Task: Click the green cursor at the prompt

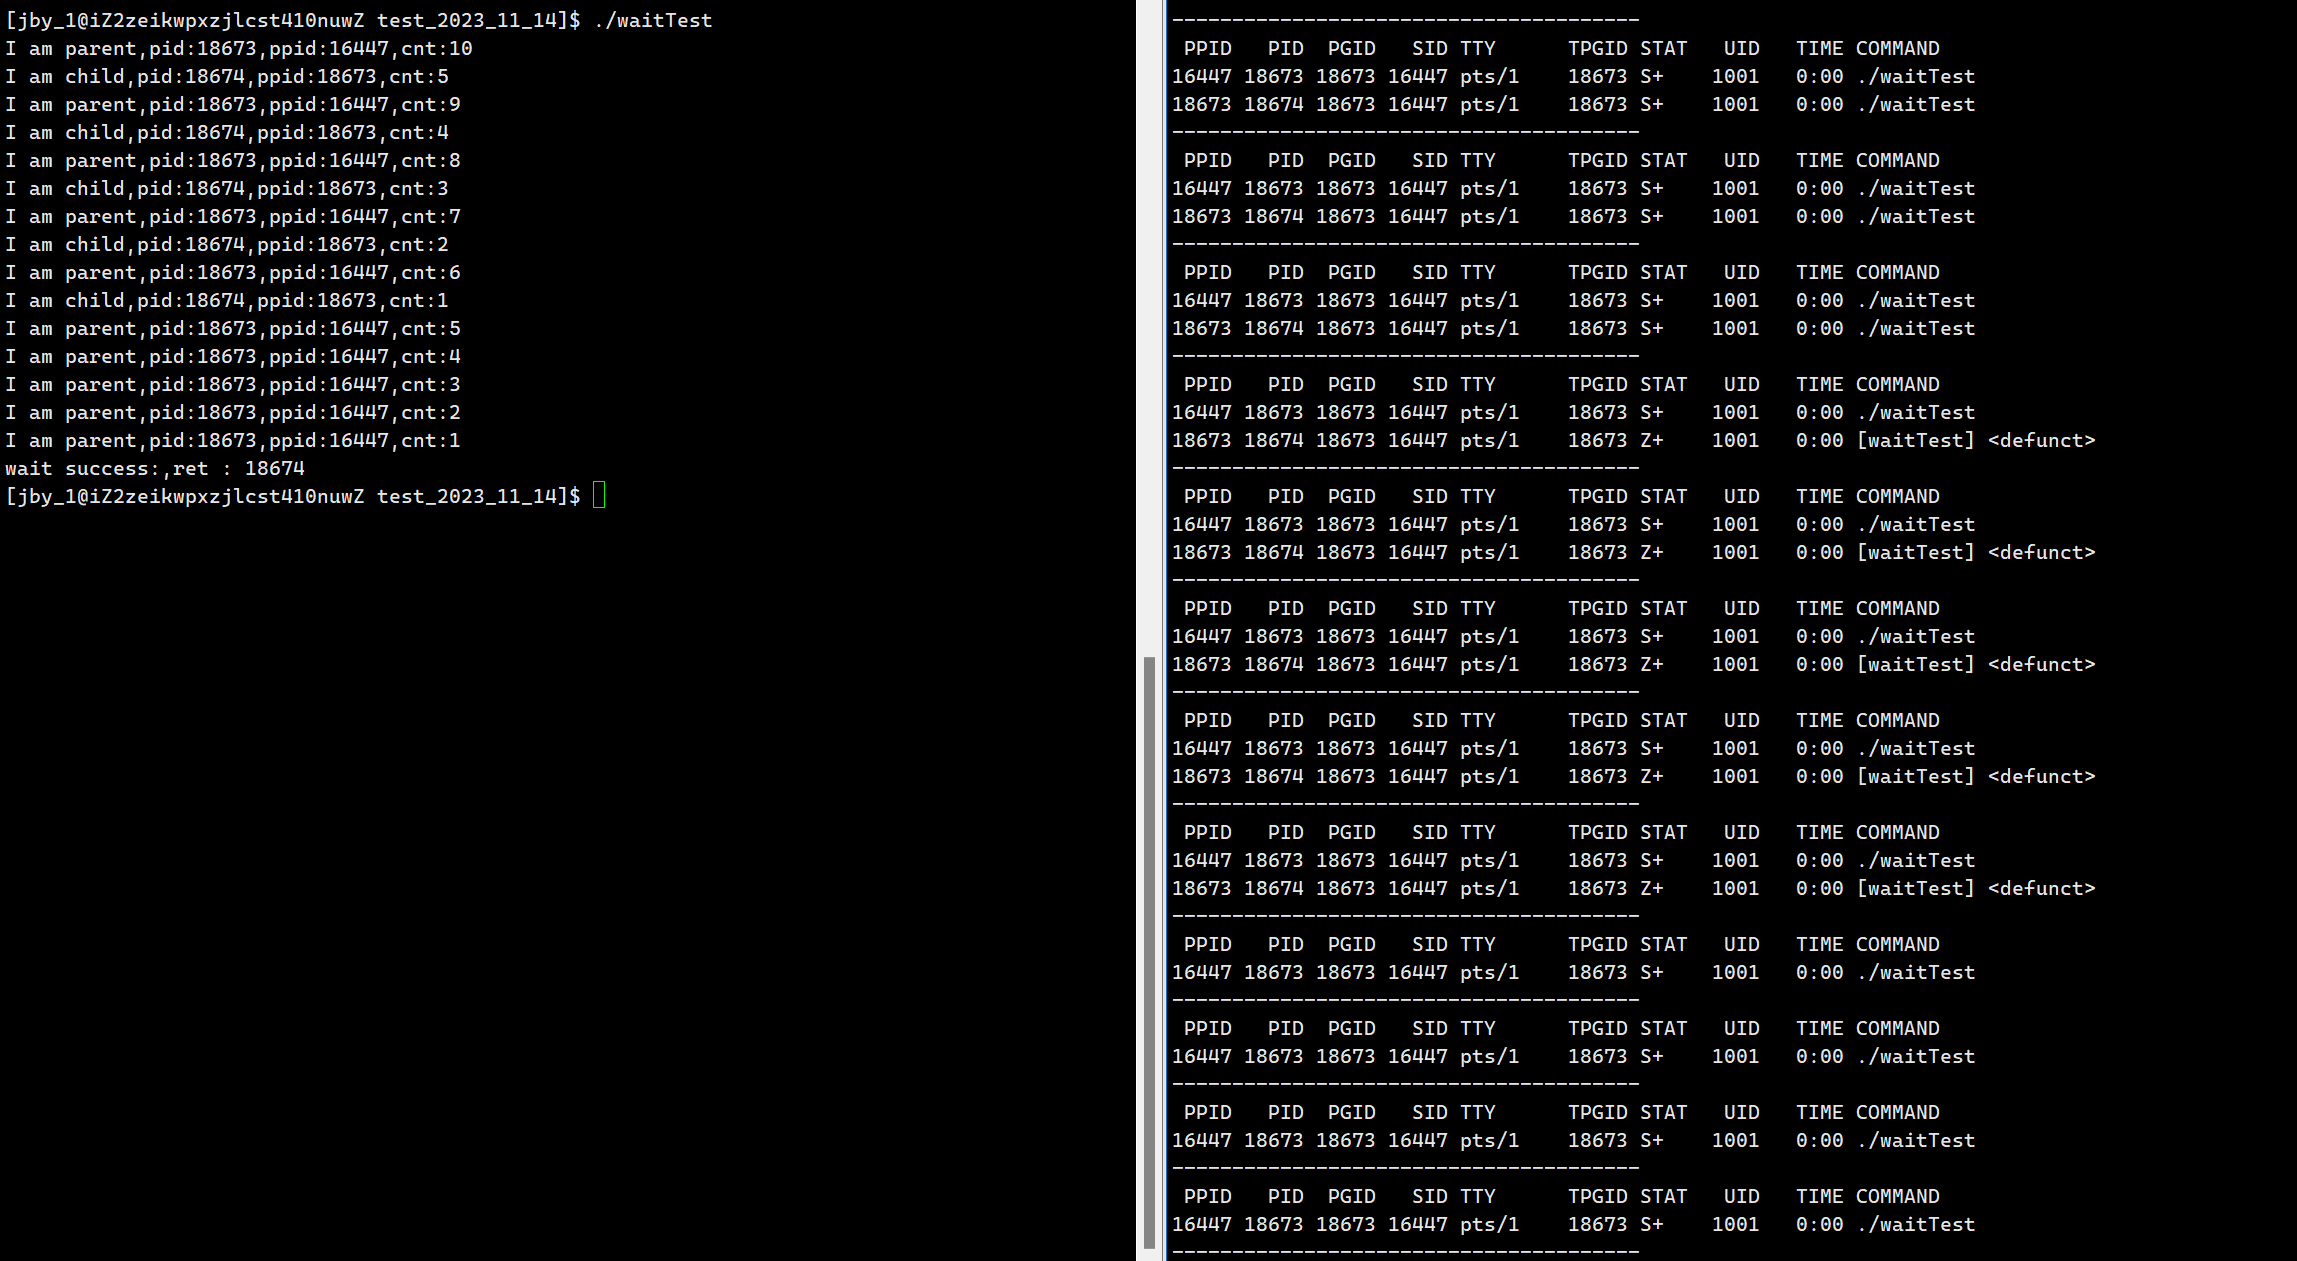Action: (599, 495)
